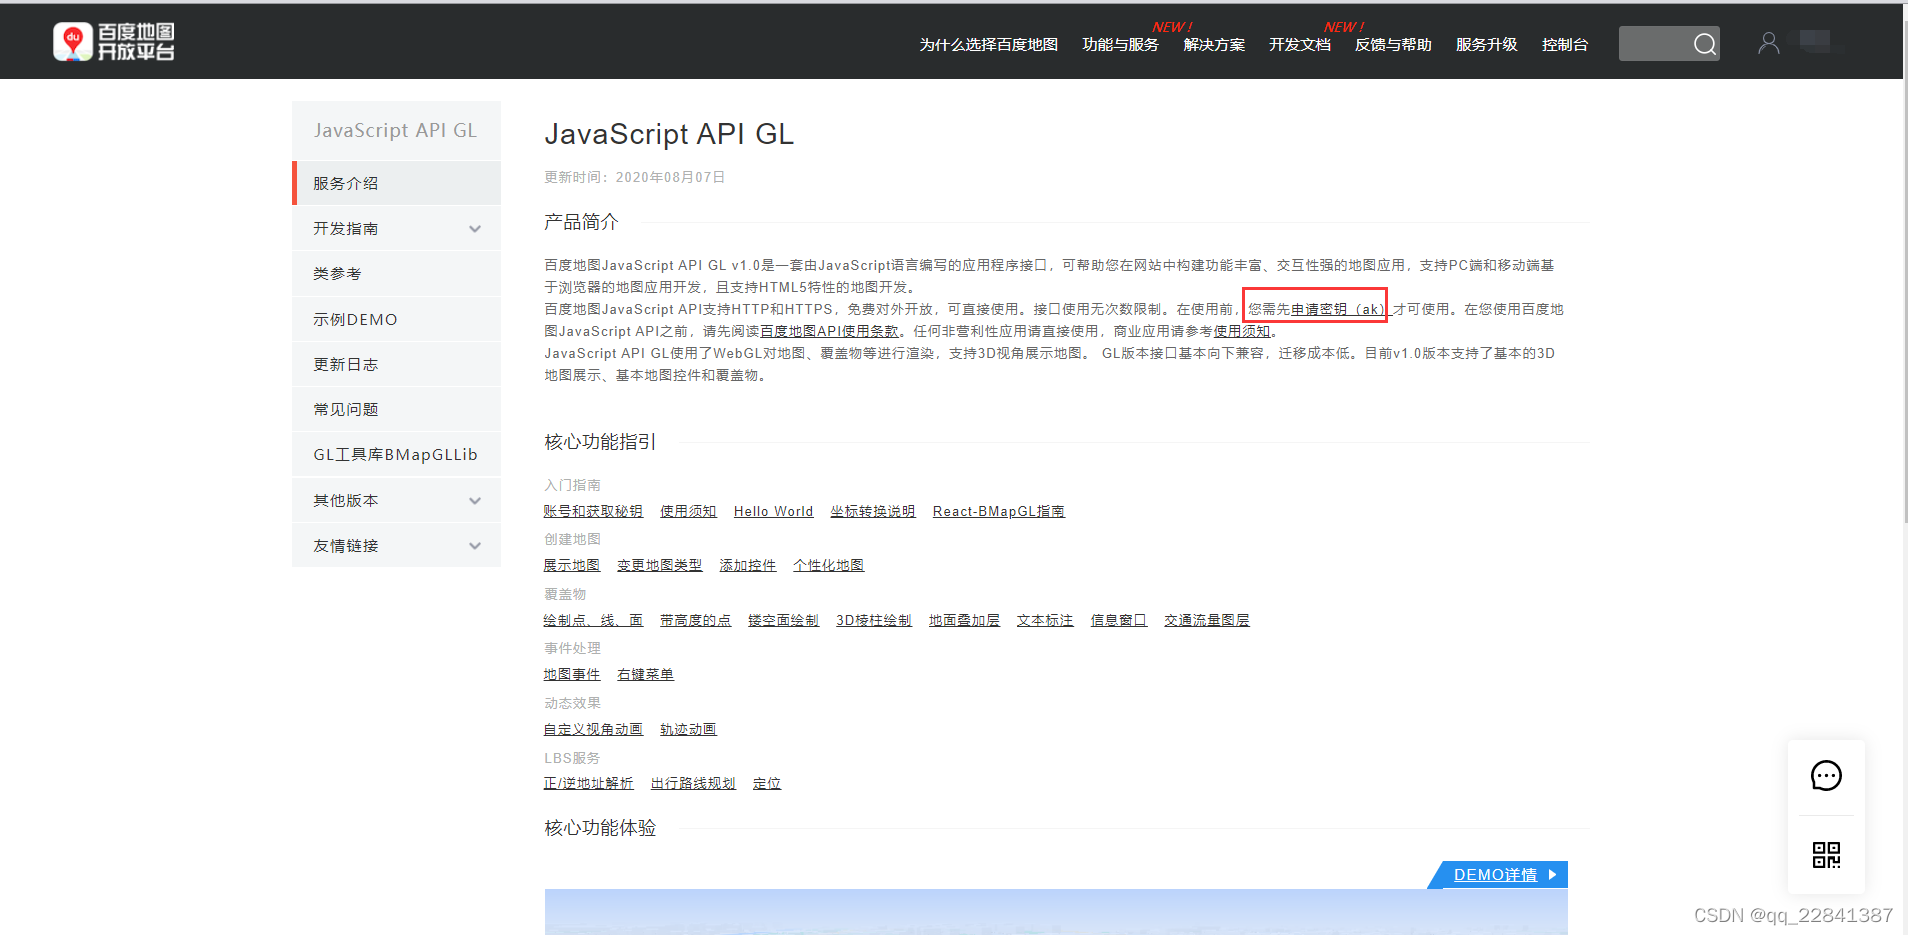Viewport: 1908px width, 935px height.
Task: Open 镂空面绘制 link
Action: pyautogui.click(x=783, y=620)
